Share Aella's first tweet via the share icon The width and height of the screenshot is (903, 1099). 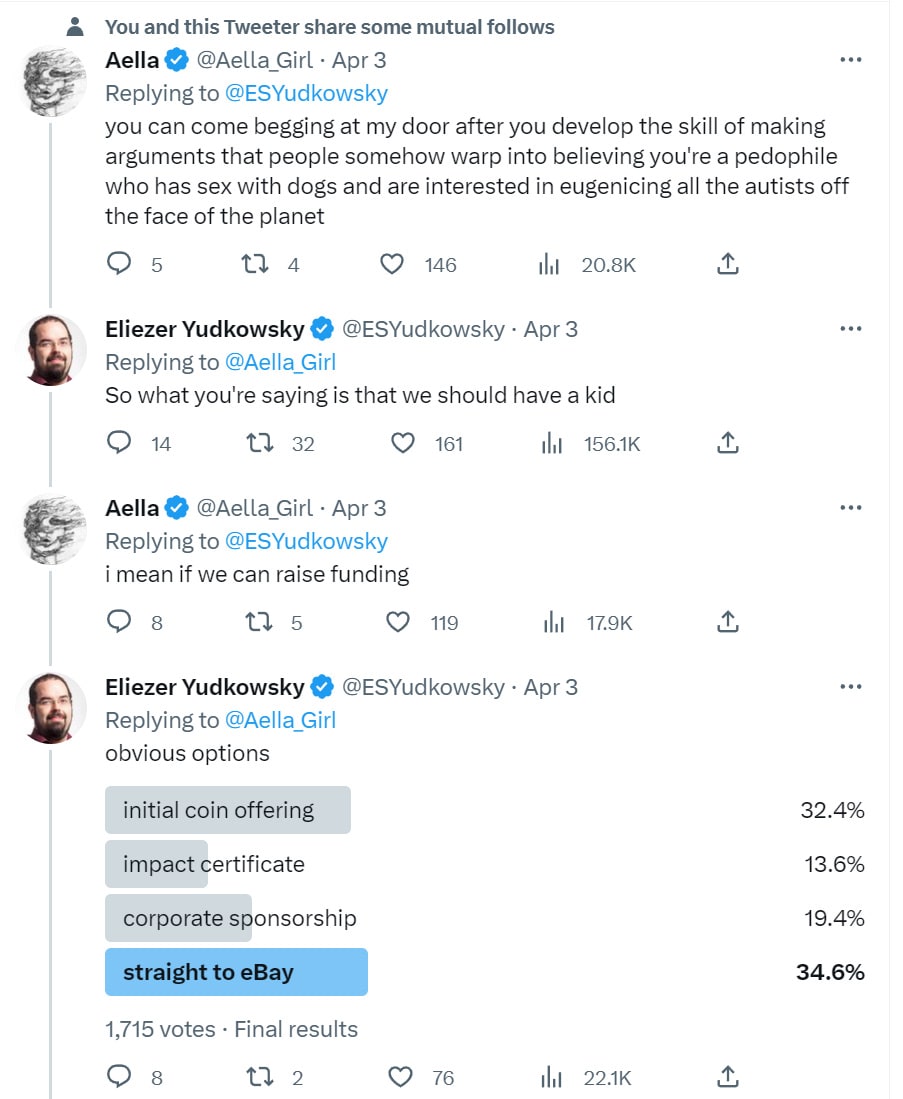[729, 264]
